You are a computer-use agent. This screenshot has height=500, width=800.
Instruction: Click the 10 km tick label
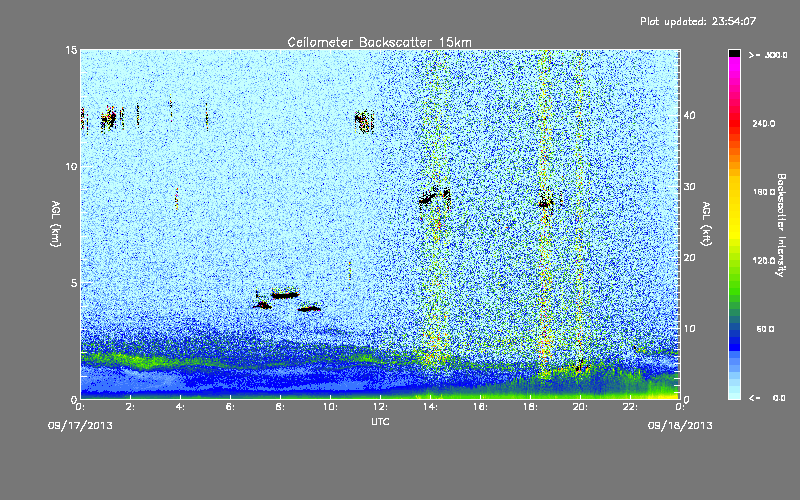71,166
